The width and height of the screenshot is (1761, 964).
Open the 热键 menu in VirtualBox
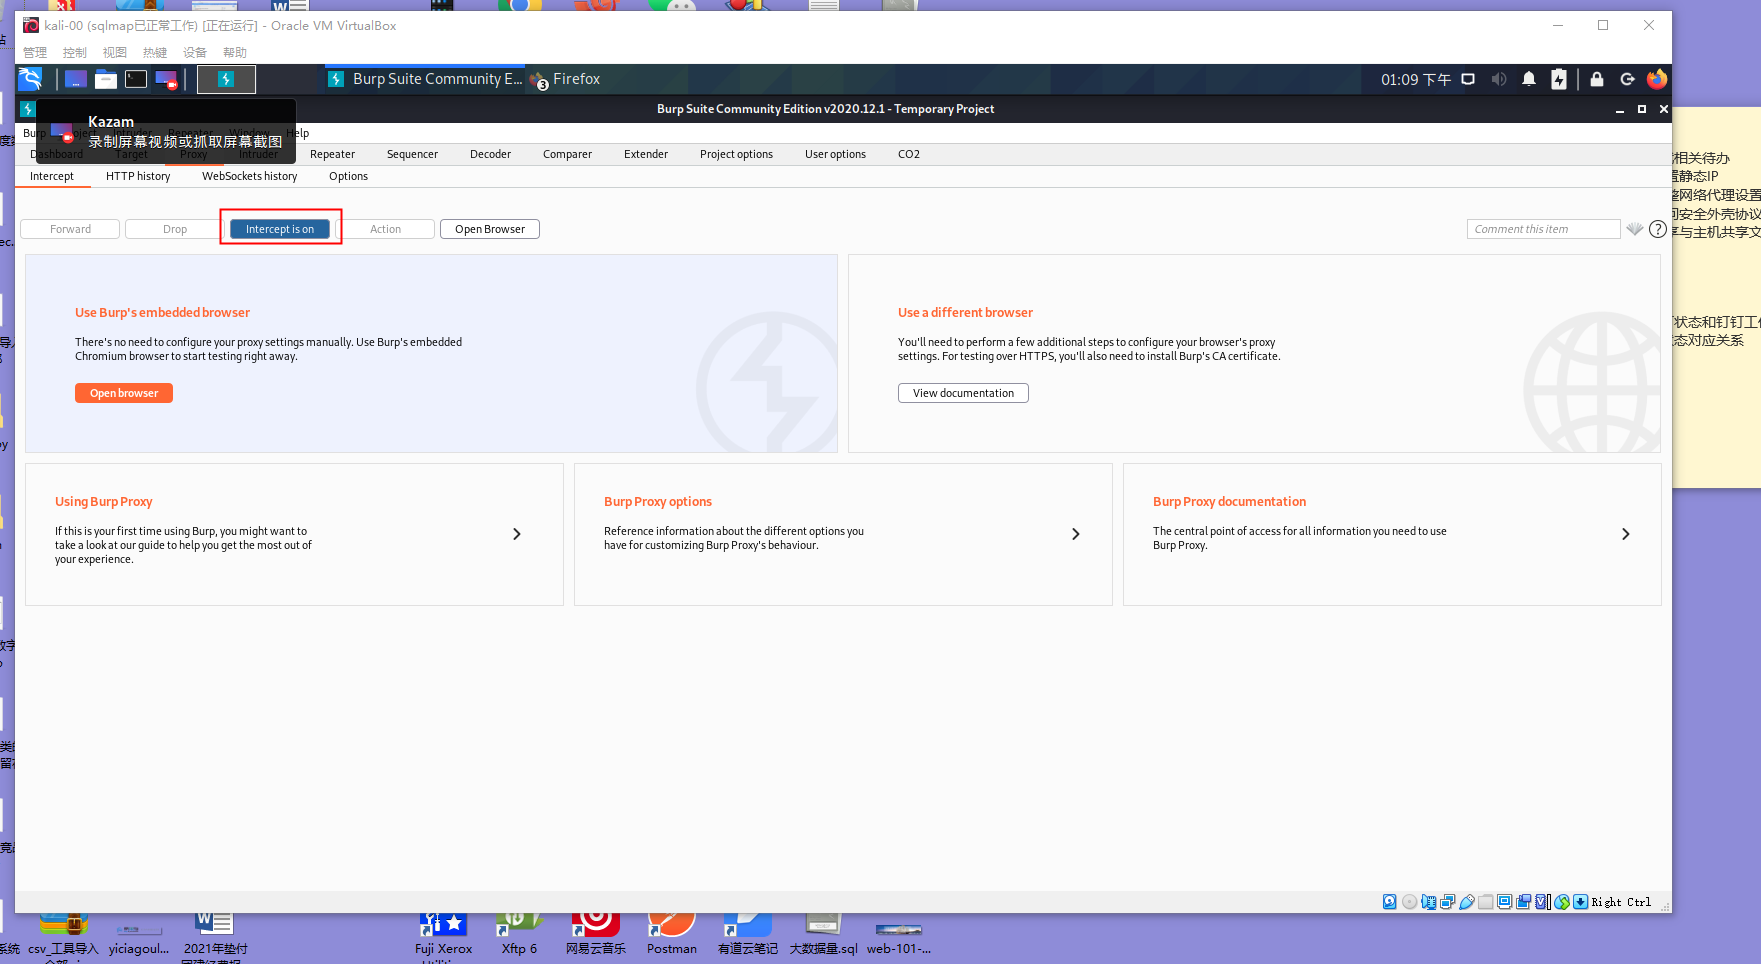tap(155, 52)
